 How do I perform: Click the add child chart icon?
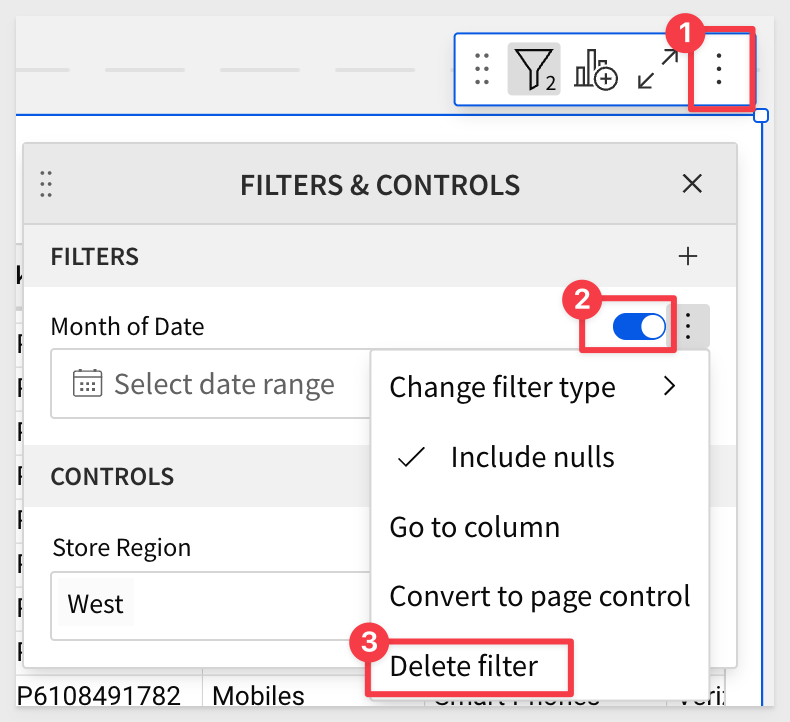(596, 70)
